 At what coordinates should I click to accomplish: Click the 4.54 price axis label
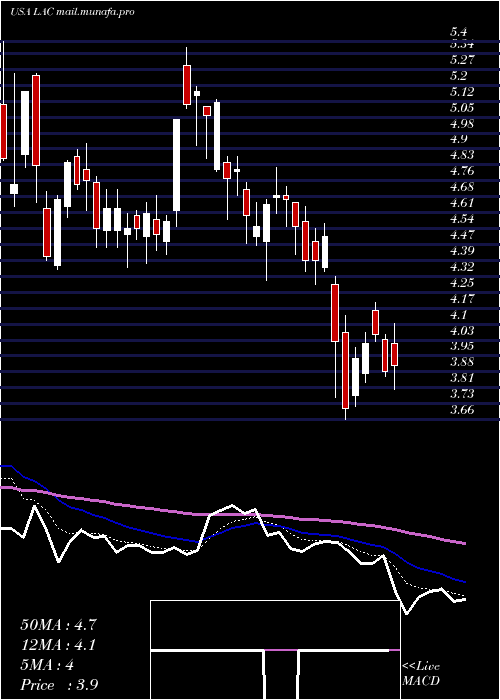click(x=462, y=219)
